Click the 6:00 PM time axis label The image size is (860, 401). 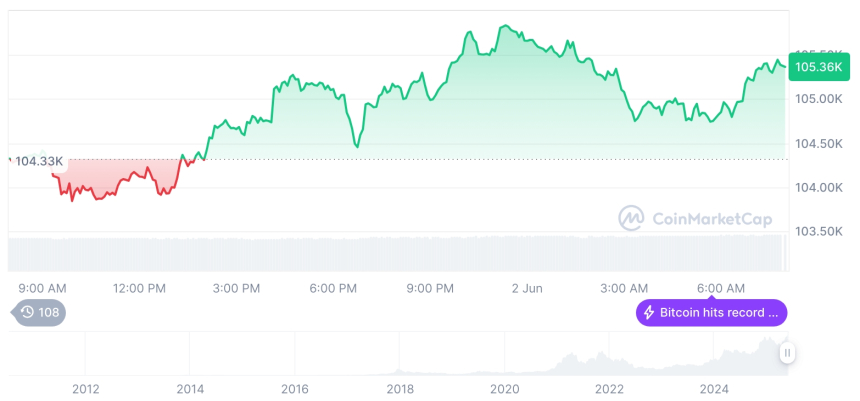coord(333,288)
